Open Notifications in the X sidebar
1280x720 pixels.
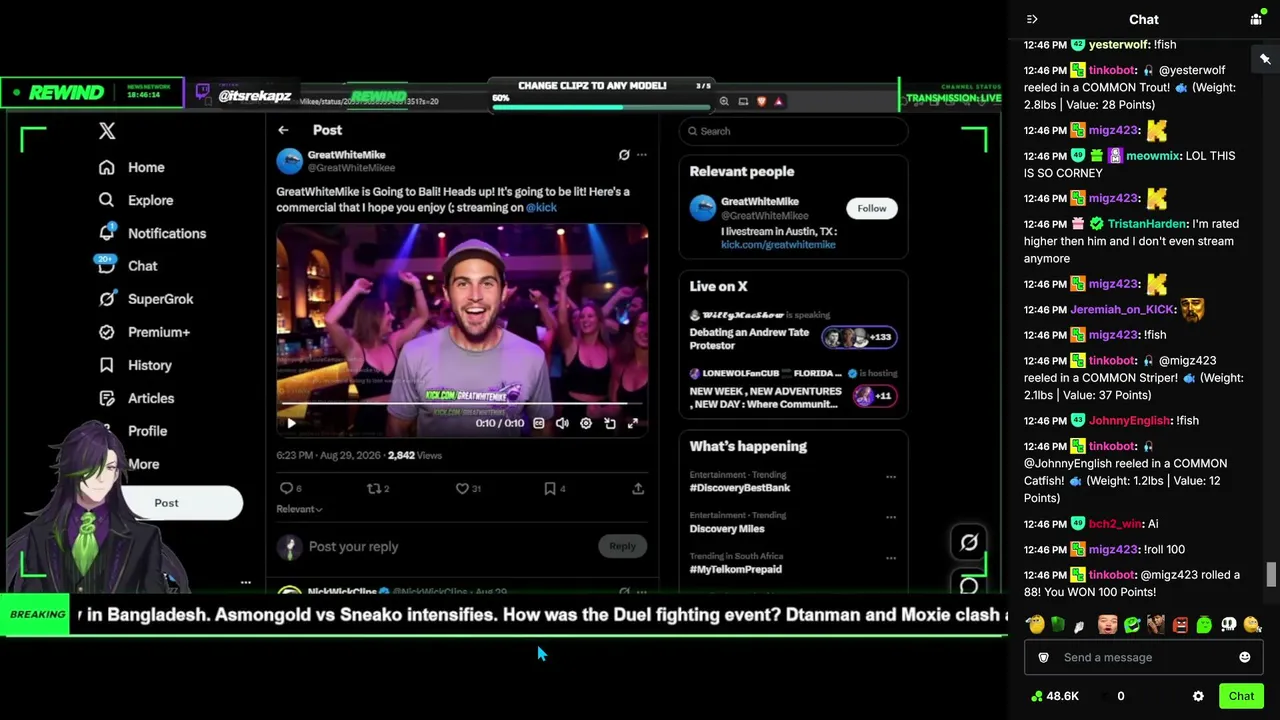152,233
